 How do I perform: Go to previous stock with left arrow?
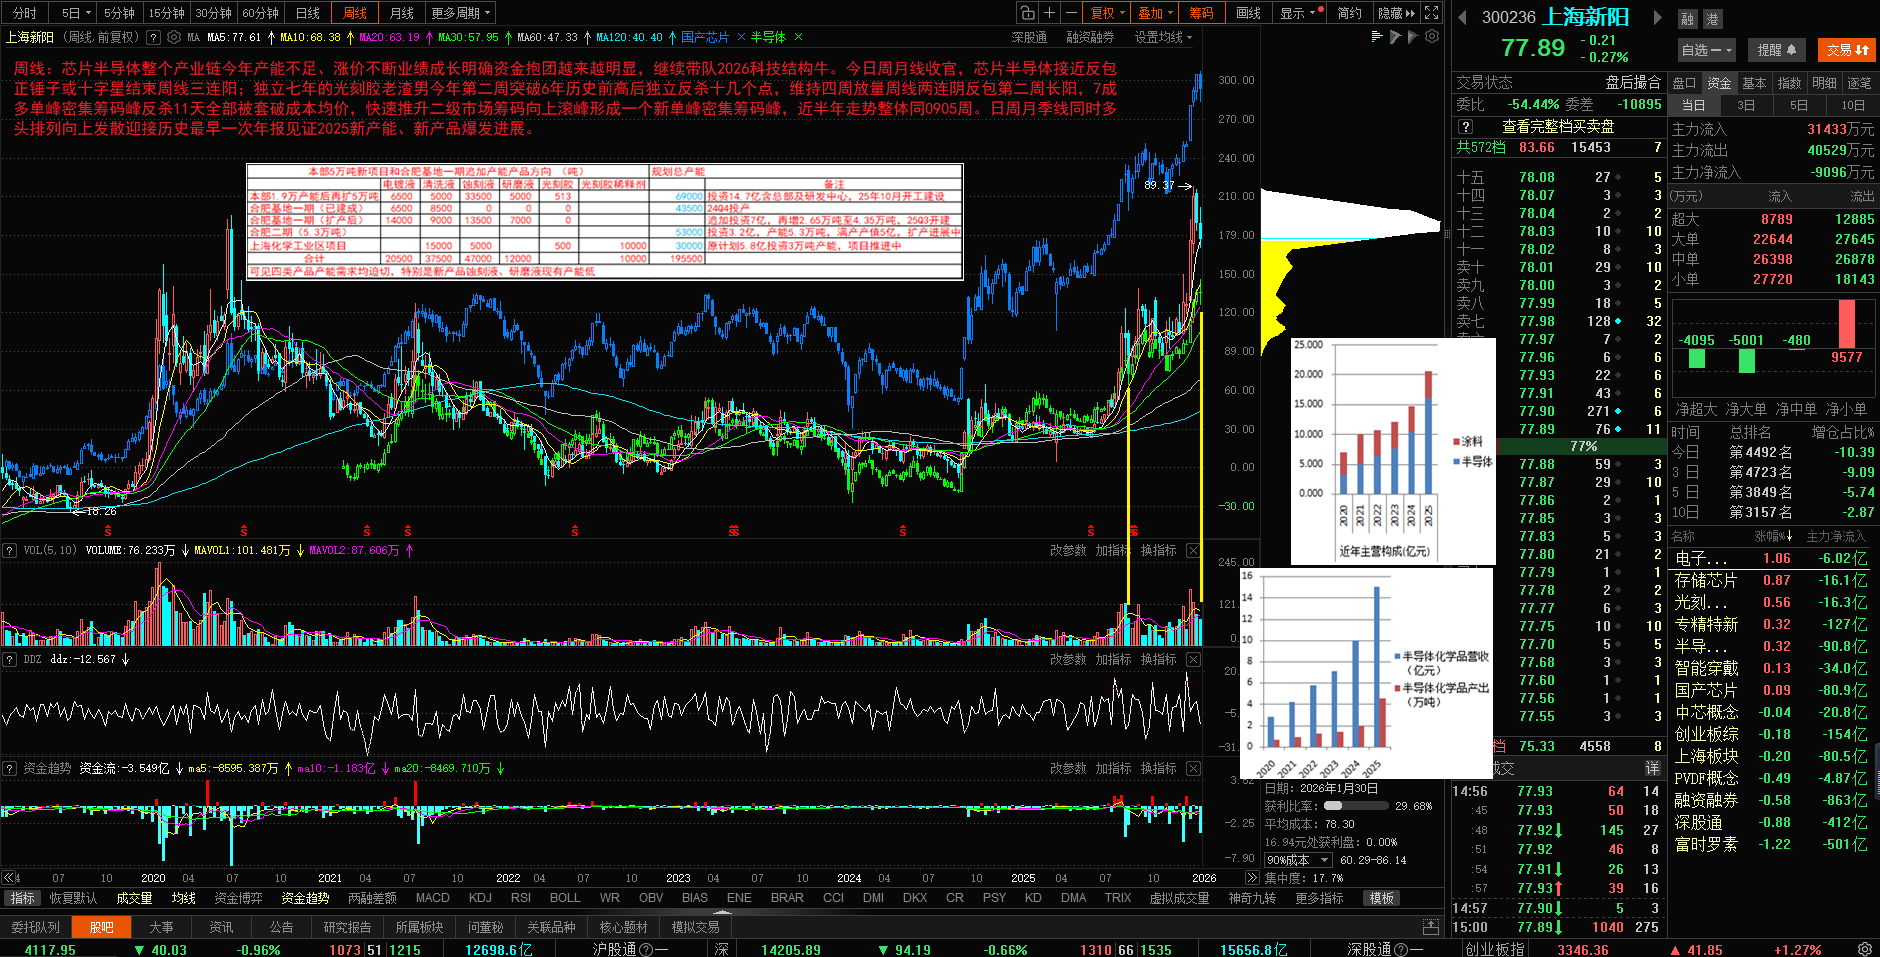(x=1462, y=17)
